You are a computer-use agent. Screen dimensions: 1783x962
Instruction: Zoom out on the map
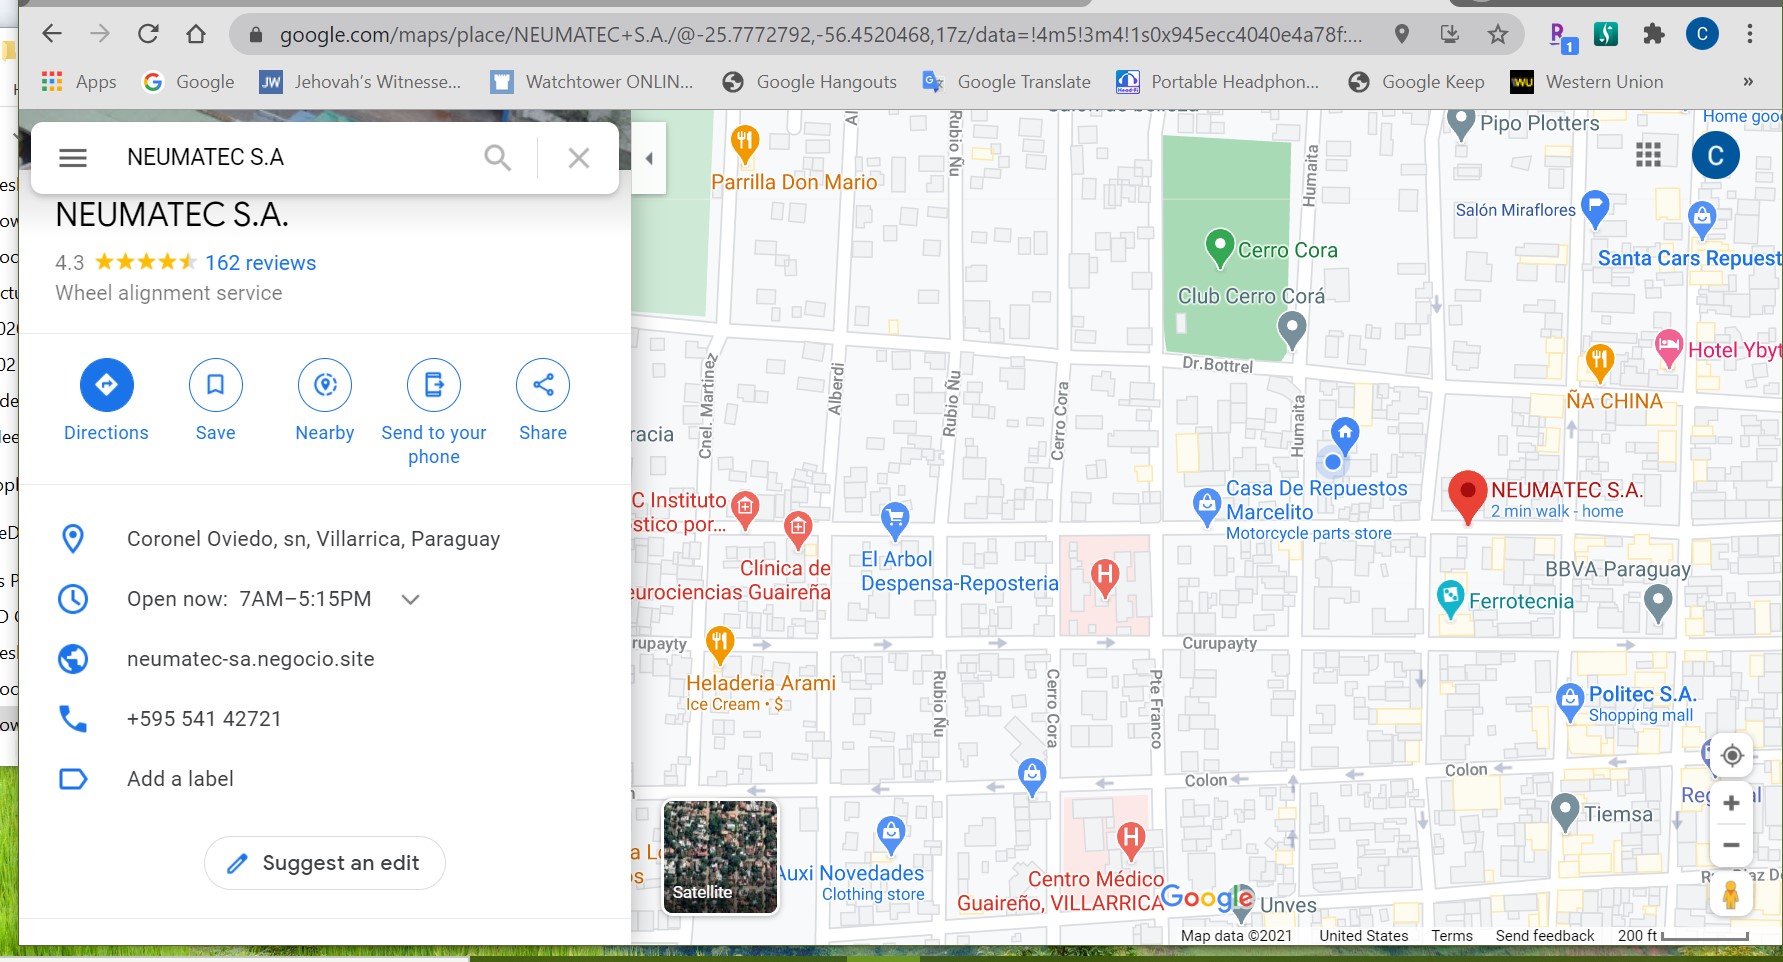pos(1732,845)
